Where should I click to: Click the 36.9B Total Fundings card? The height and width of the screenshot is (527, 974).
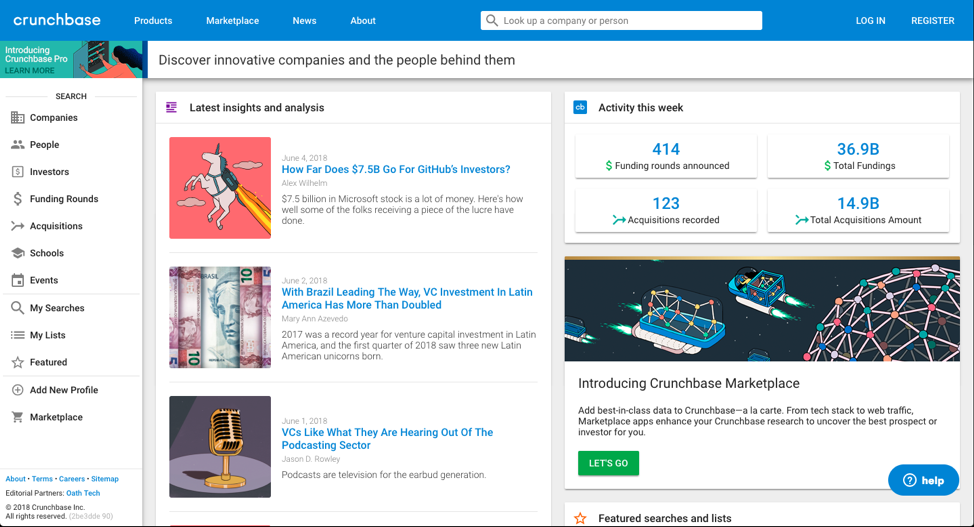point(858,156)
